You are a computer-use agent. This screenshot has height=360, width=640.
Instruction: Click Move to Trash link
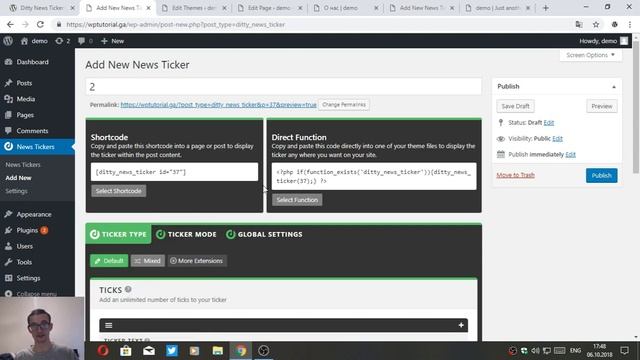pyautogui.click(x=515, y=175)
